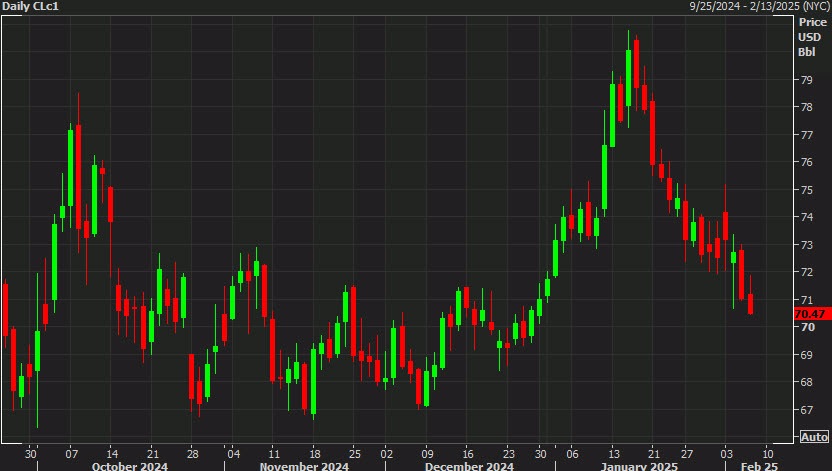Click the 18 date tick in November
Viewport: 832px width, 471px height.
click(x=315, y=454)
